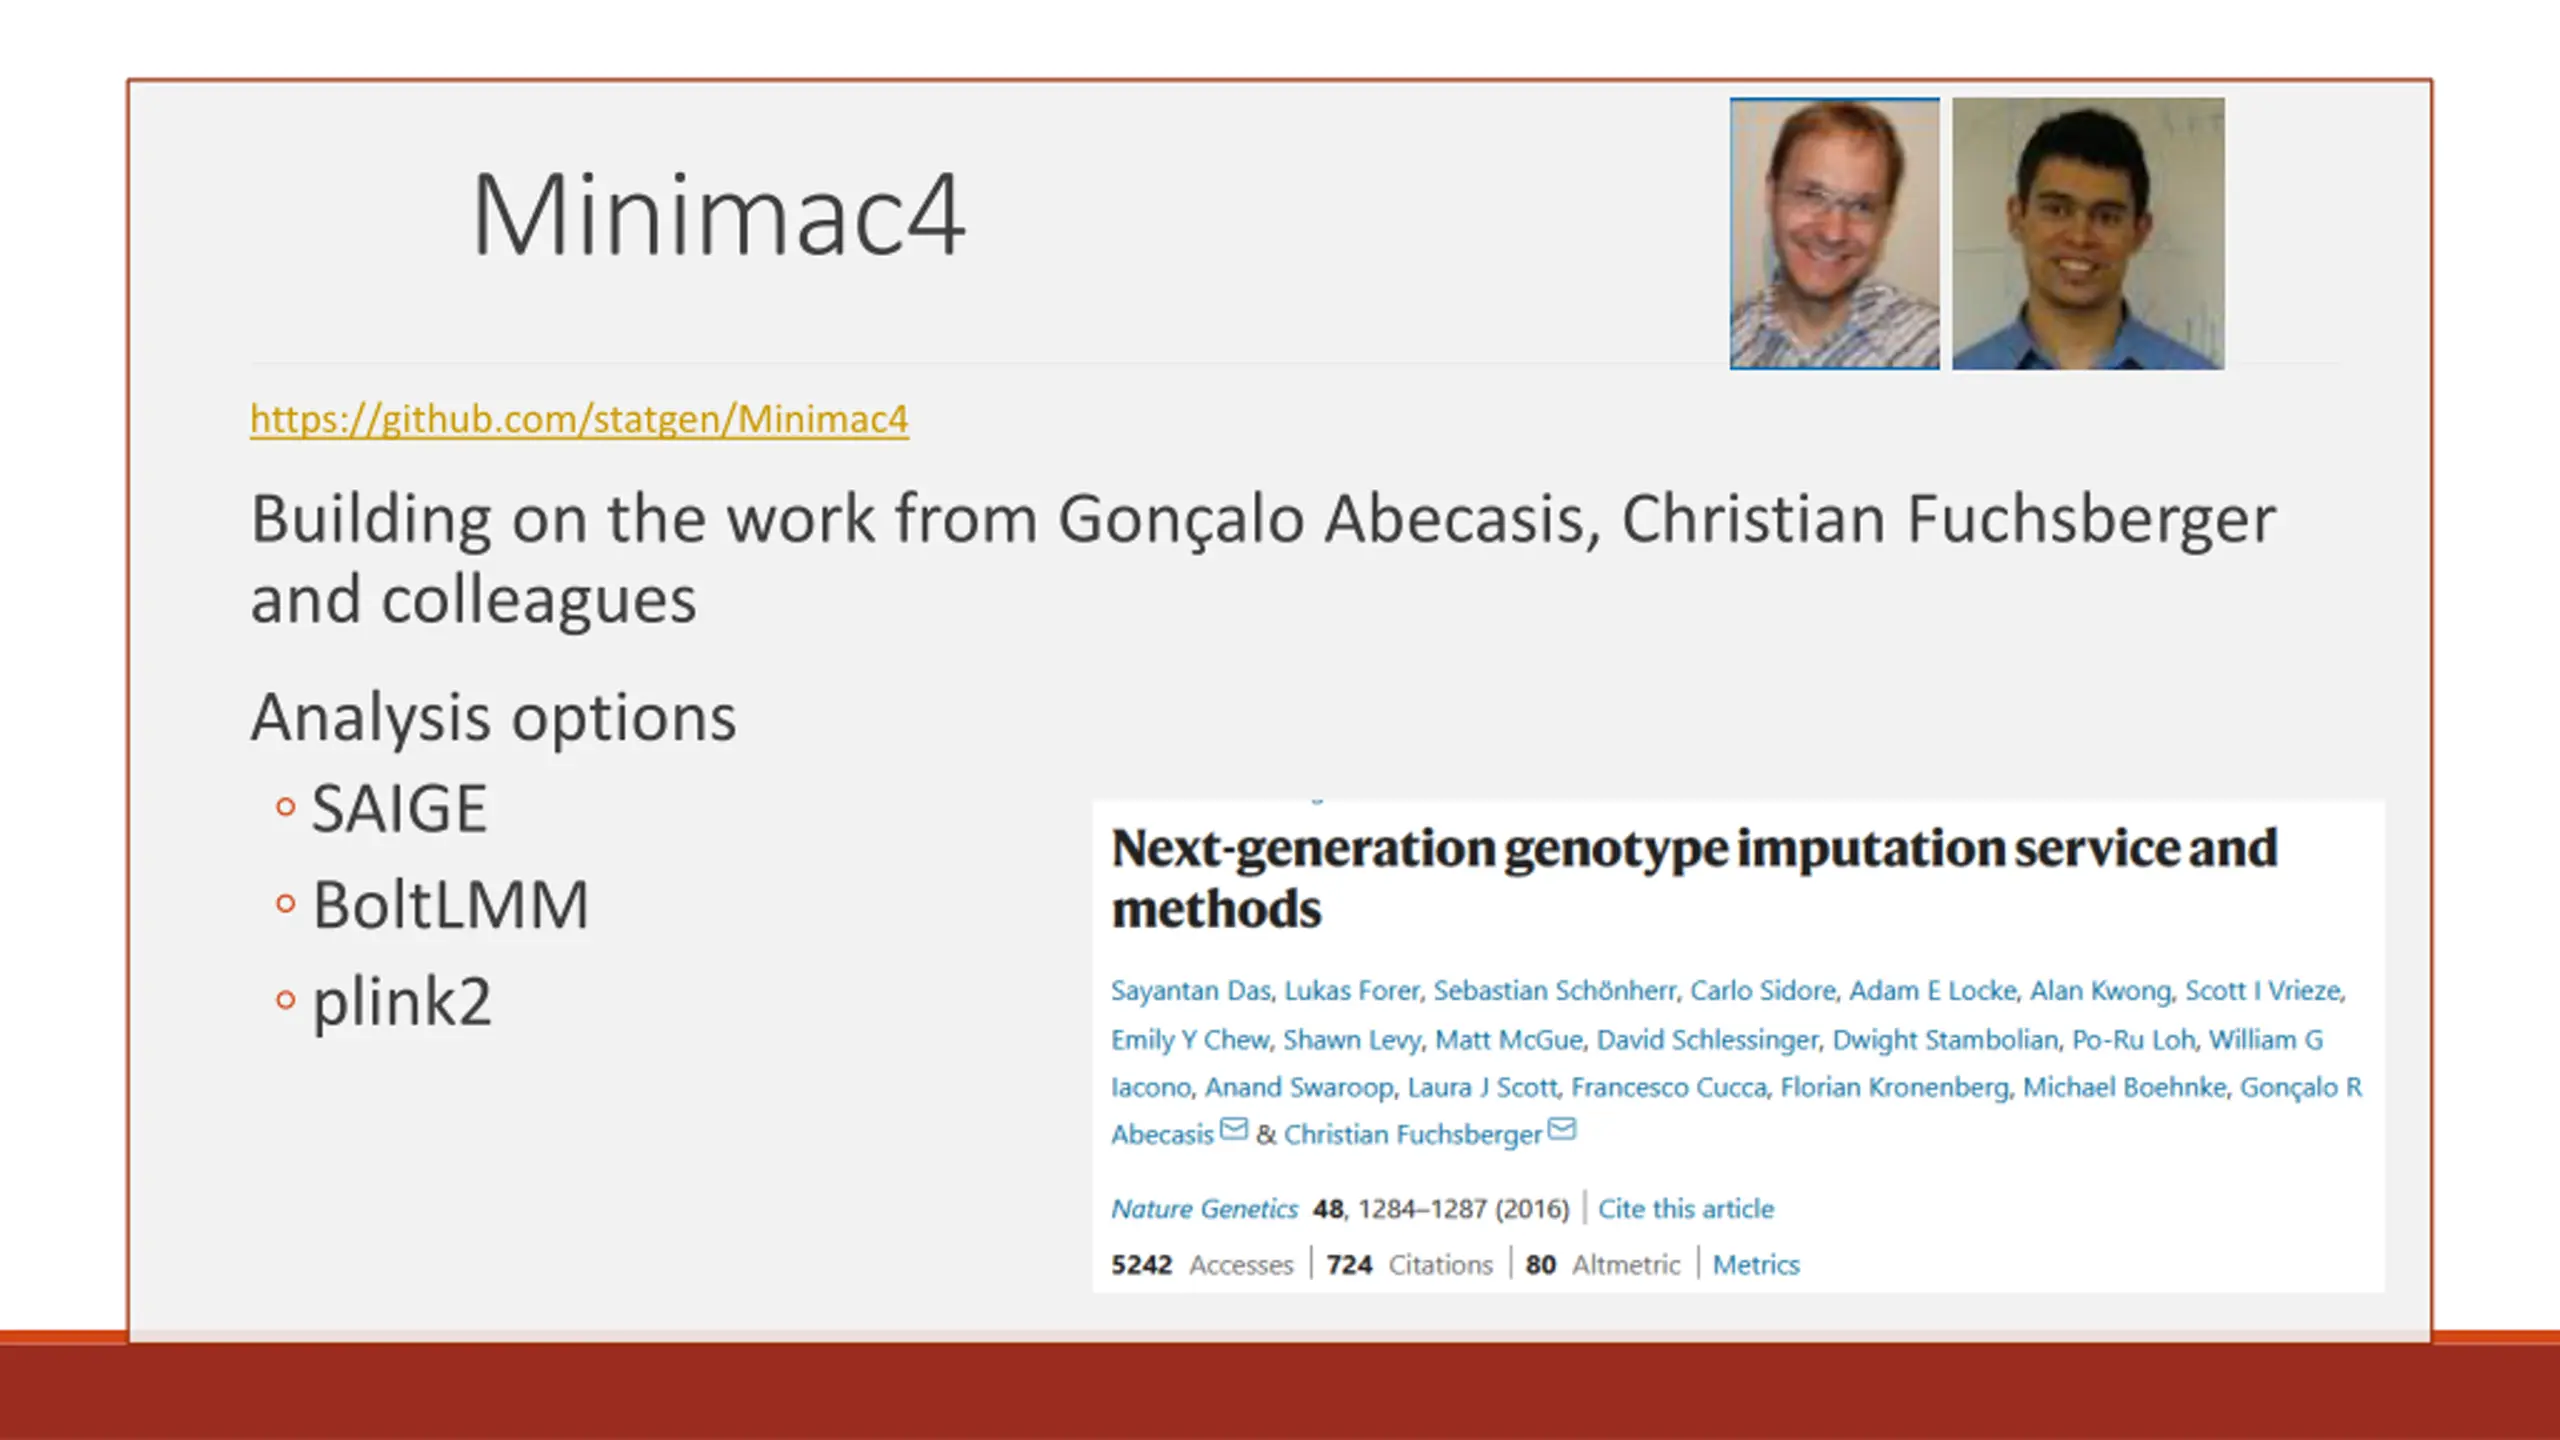Select the BoltLMM bullet item
This screenshot has height=1440, width=2560.
[451, 906]
